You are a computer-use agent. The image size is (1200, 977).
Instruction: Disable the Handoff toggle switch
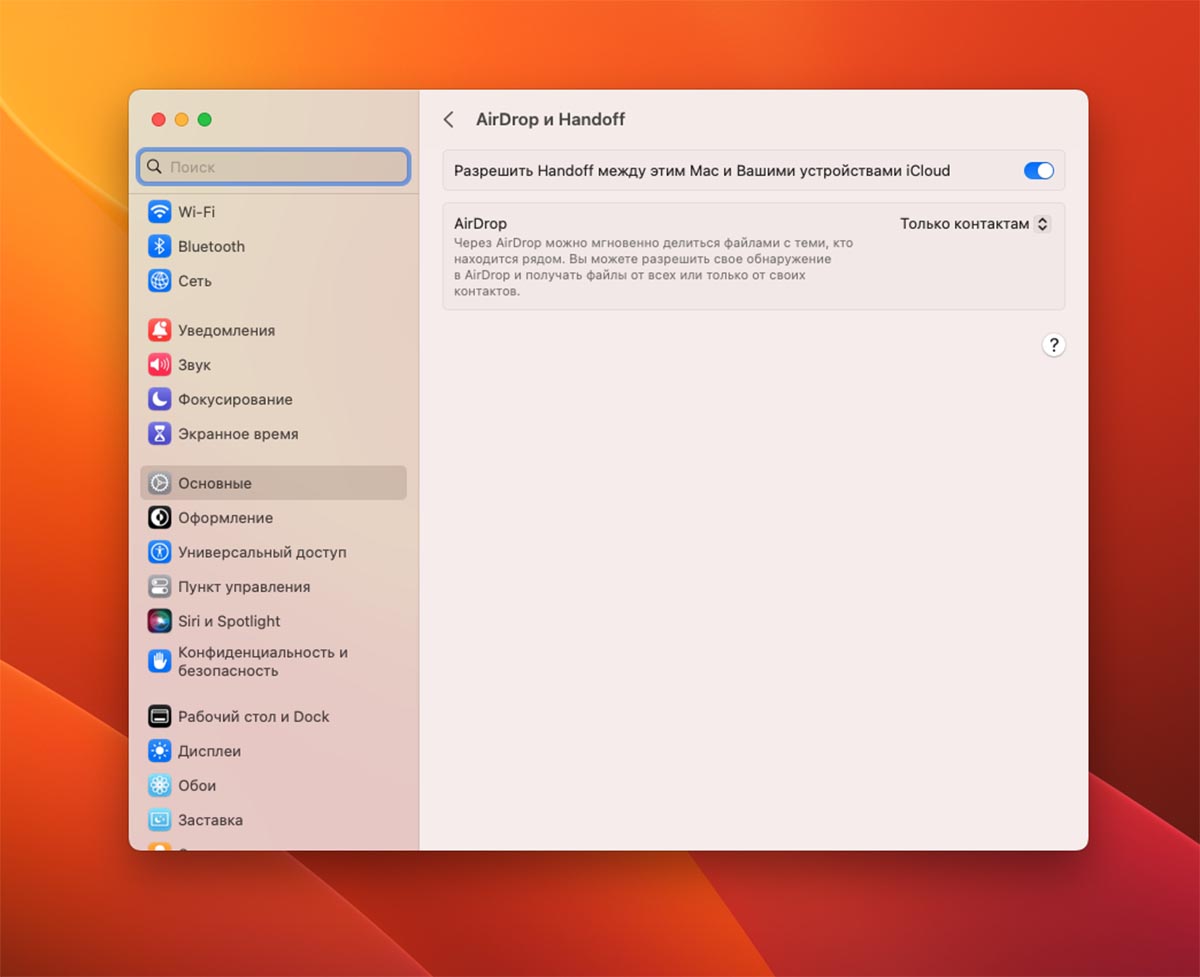(x=1038, y=171)
